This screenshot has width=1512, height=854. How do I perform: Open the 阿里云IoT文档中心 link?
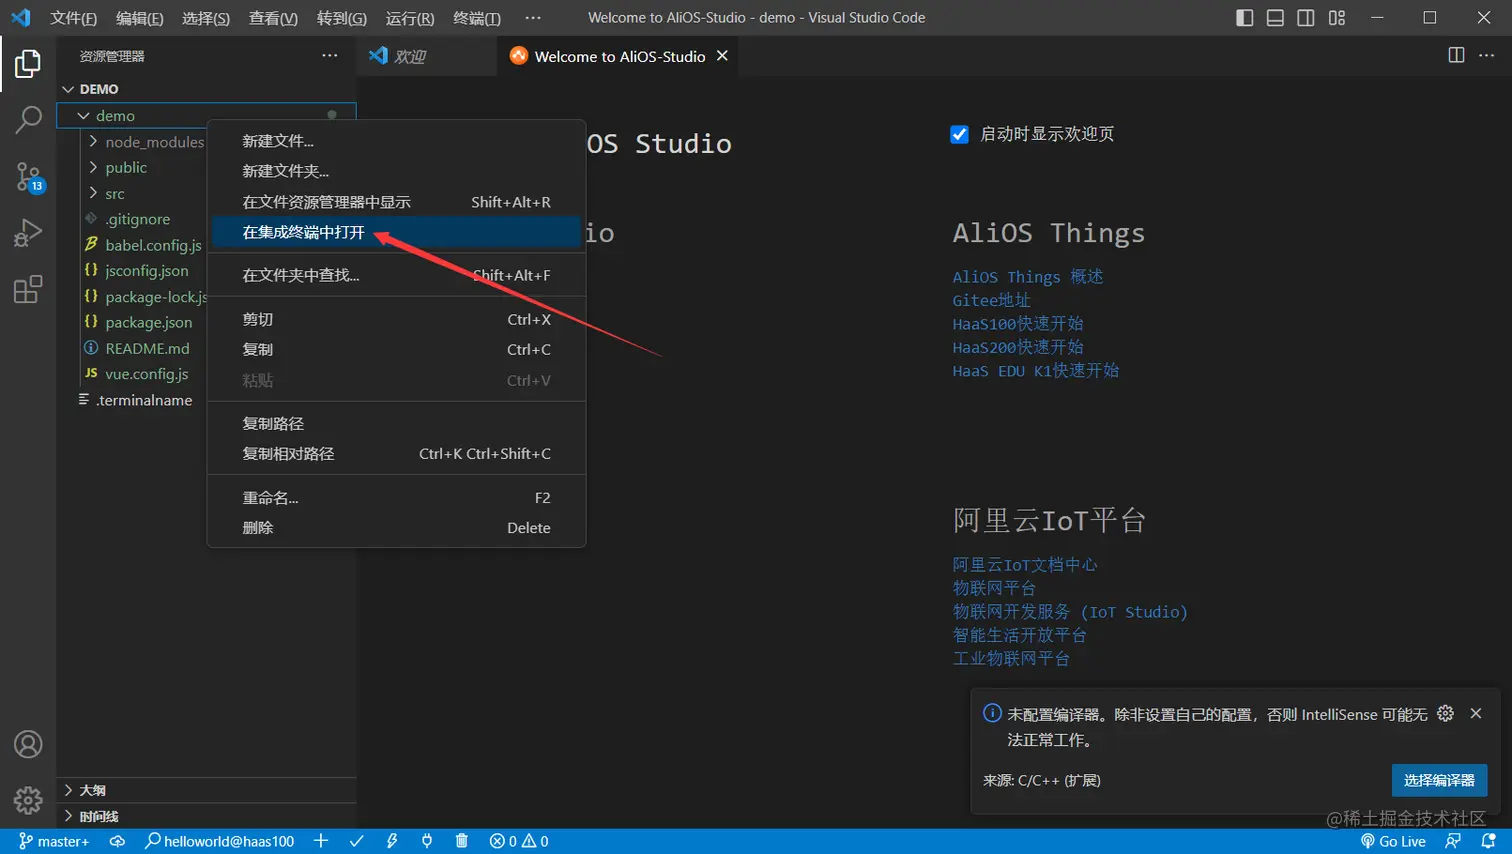click(1025, 564)
